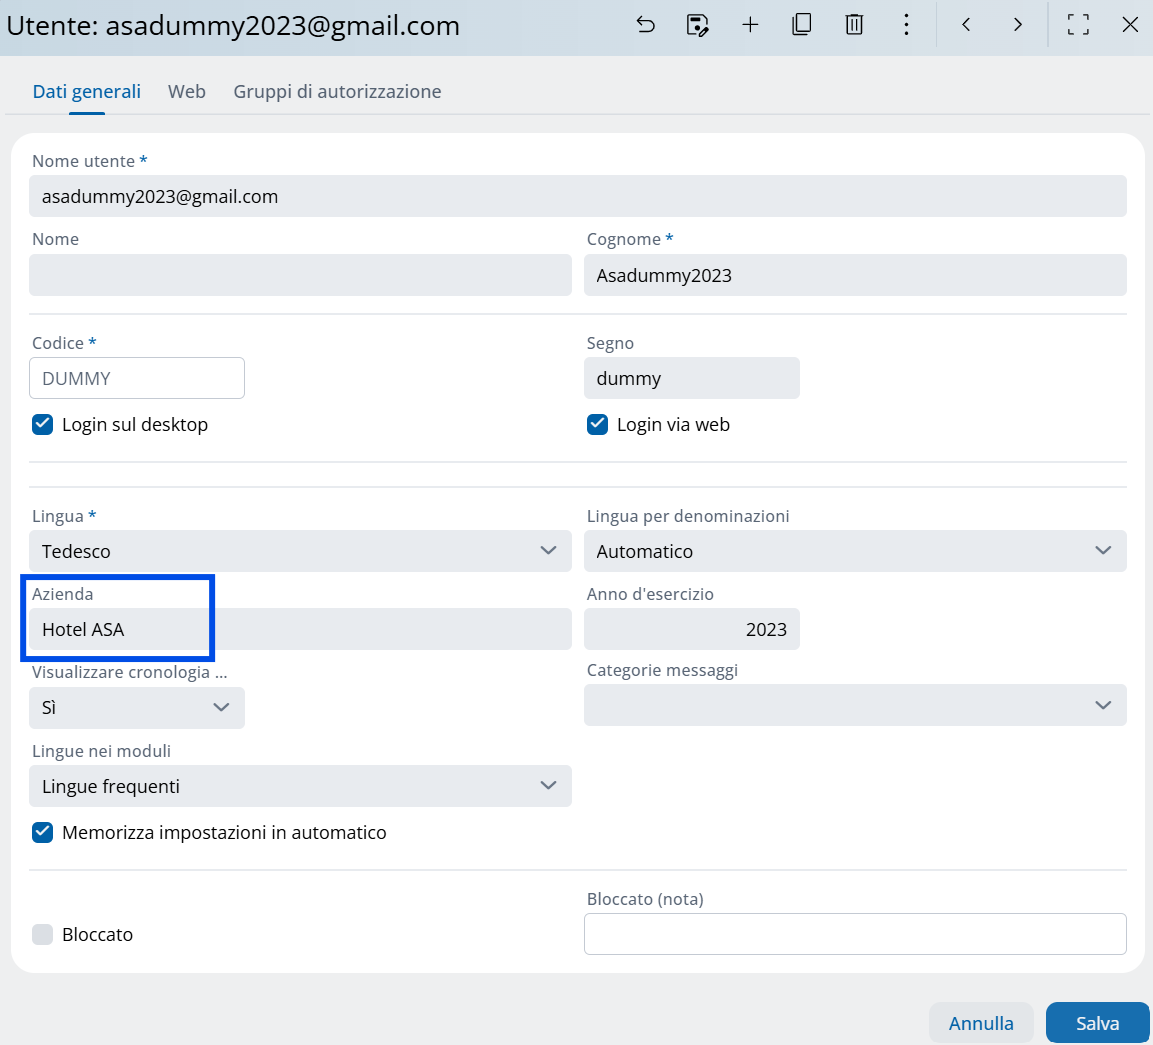Open the Lingua dropdown showing Tedesco
Screen dimensions: 1153x1045
300,551
